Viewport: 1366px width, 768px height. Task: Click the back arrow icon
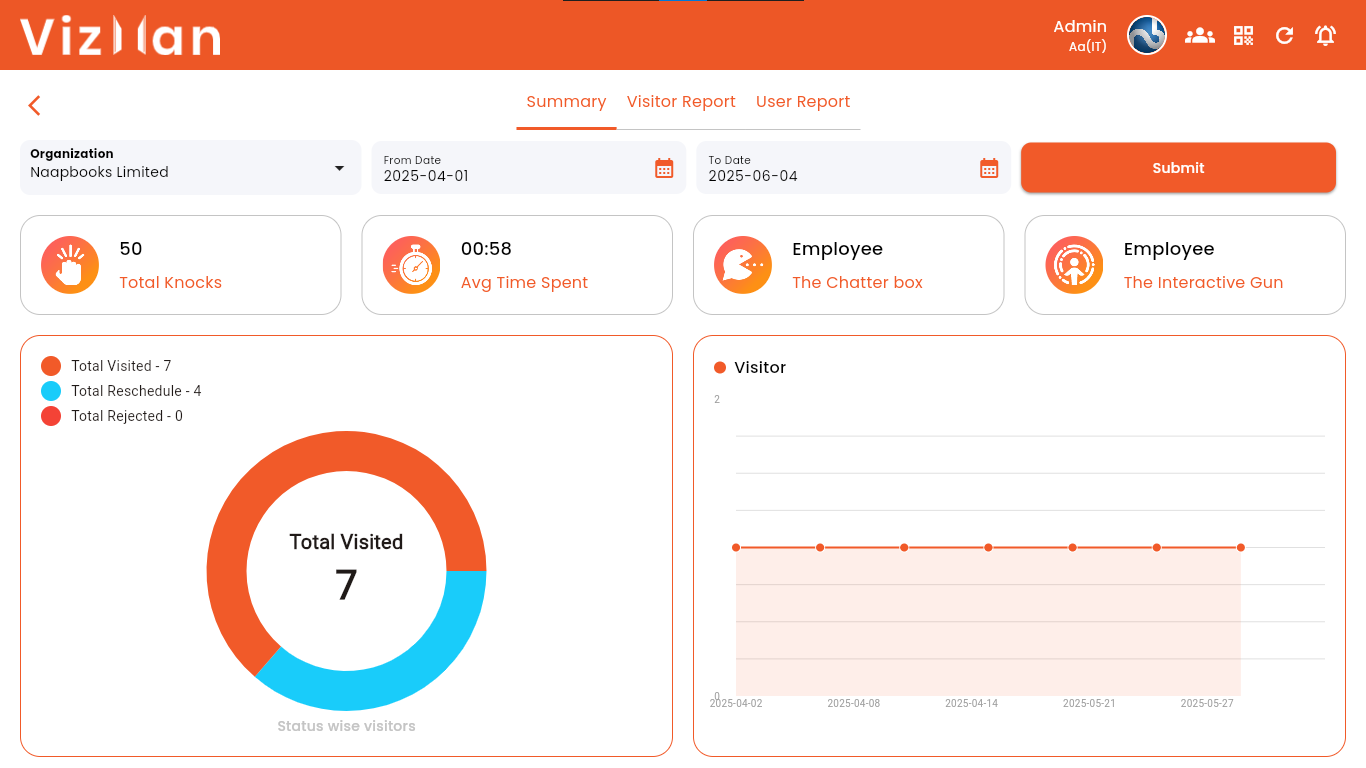click(34, 106)
